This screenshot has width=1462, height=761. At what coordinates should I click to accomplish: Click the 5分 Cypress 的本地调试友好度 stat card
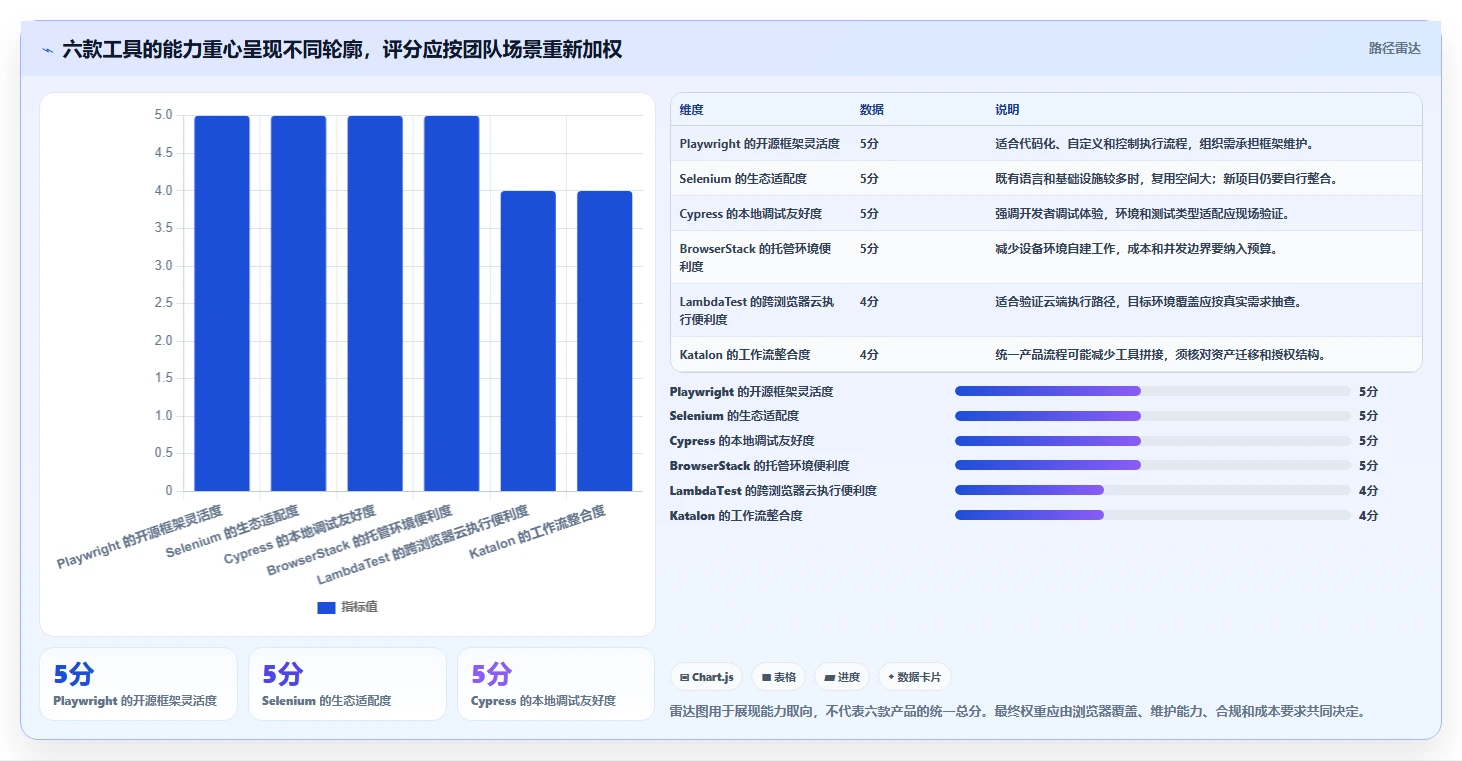pos(556,684)
